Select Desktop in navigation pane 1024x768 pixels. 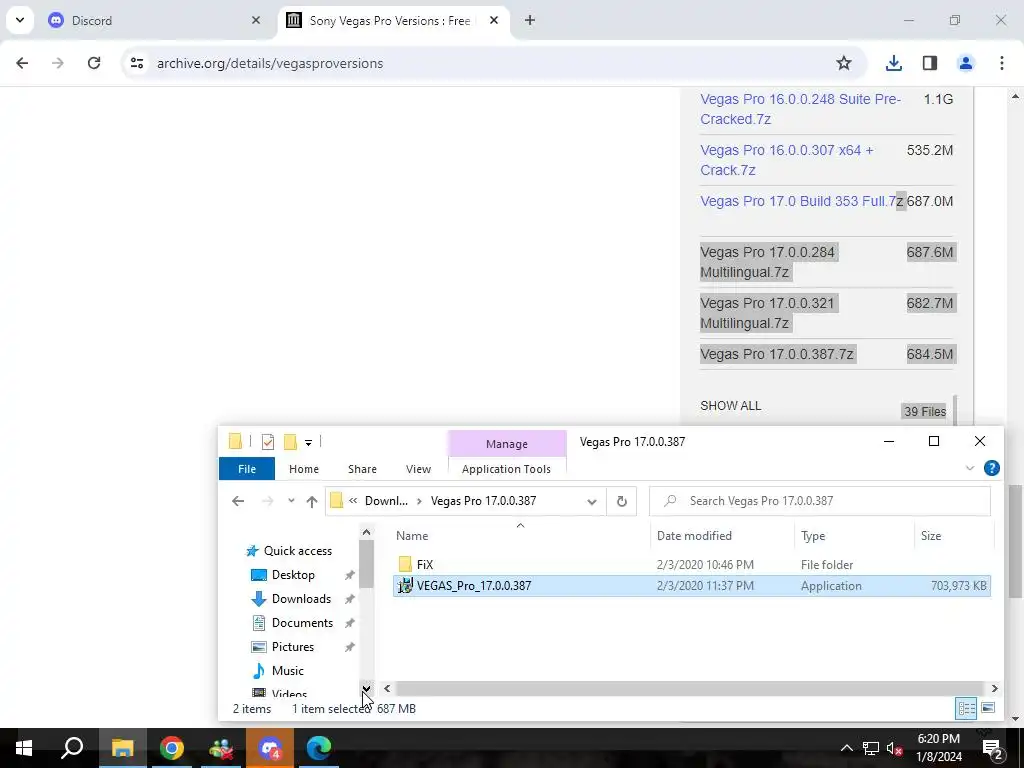pyautogui.click(x=293, y=575)
